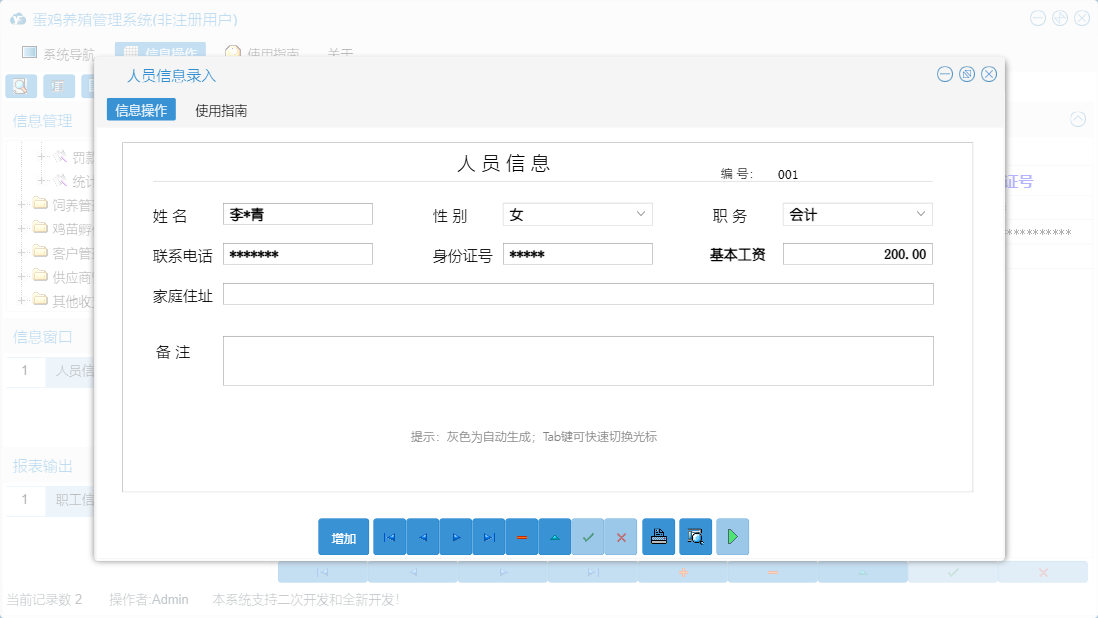
Task: Go to previous record using the left arrow icon
Action: tap(422, 537)
